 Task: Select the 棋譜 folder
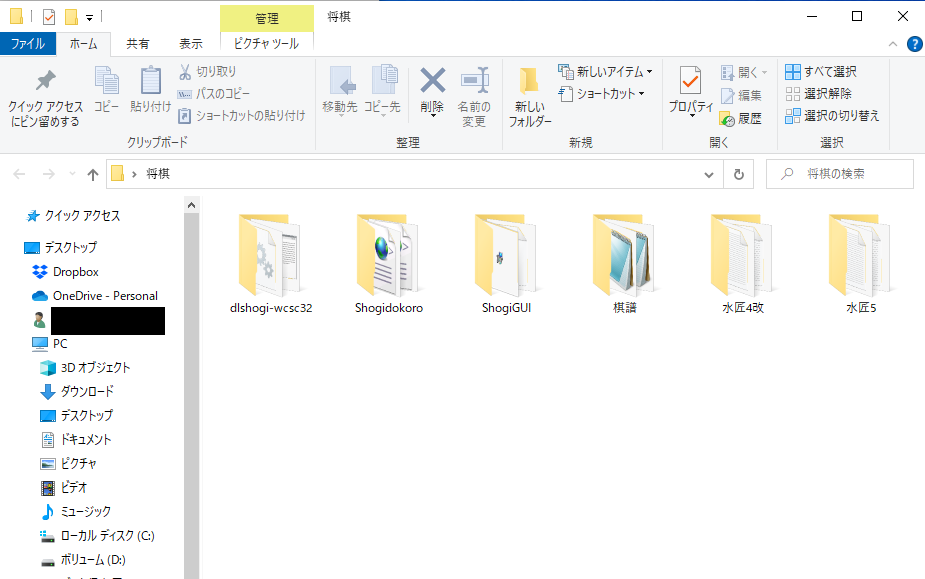point(625,264)
